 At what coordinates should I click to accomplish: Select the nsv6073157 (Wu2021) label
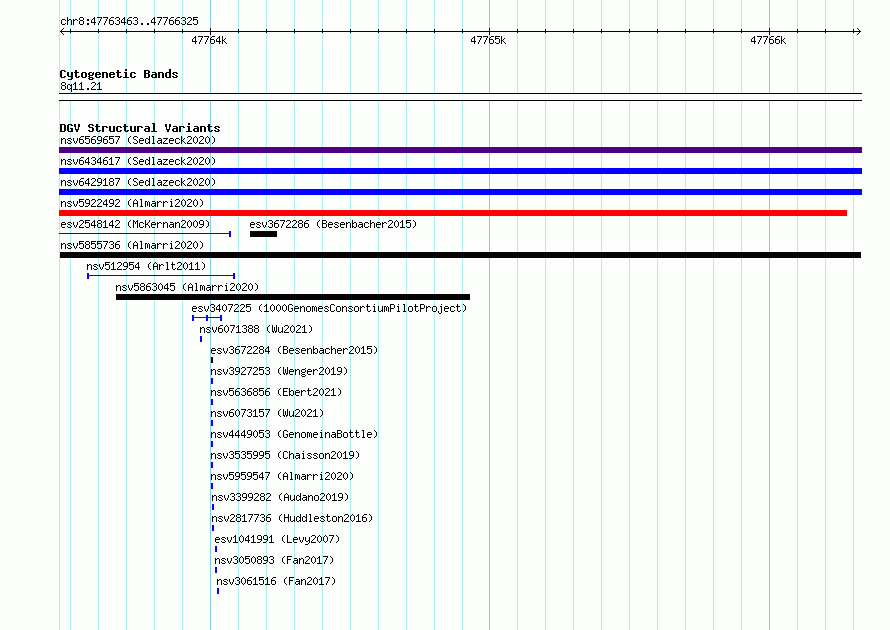pos(267,413)
